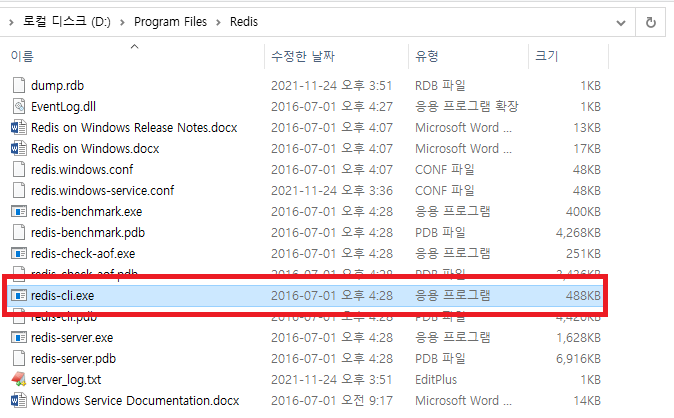Click the dump.rdb file icon
The height and width of the screenshot is (418, 674).
point(18,85)
